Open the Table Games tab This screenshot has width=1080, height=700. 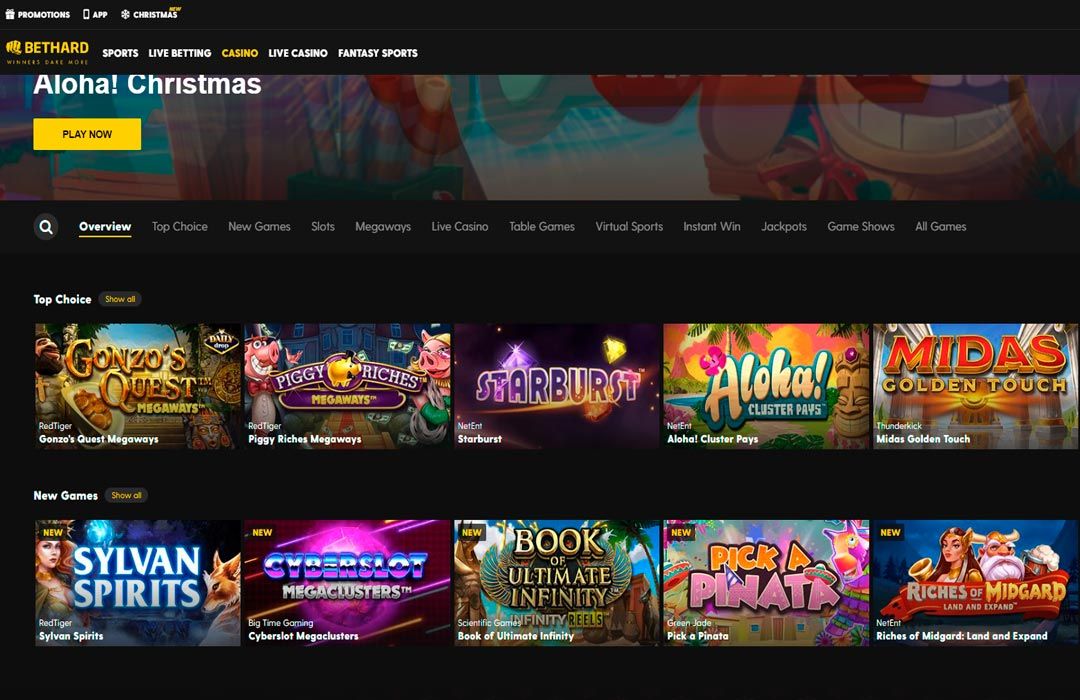point(541,227)
